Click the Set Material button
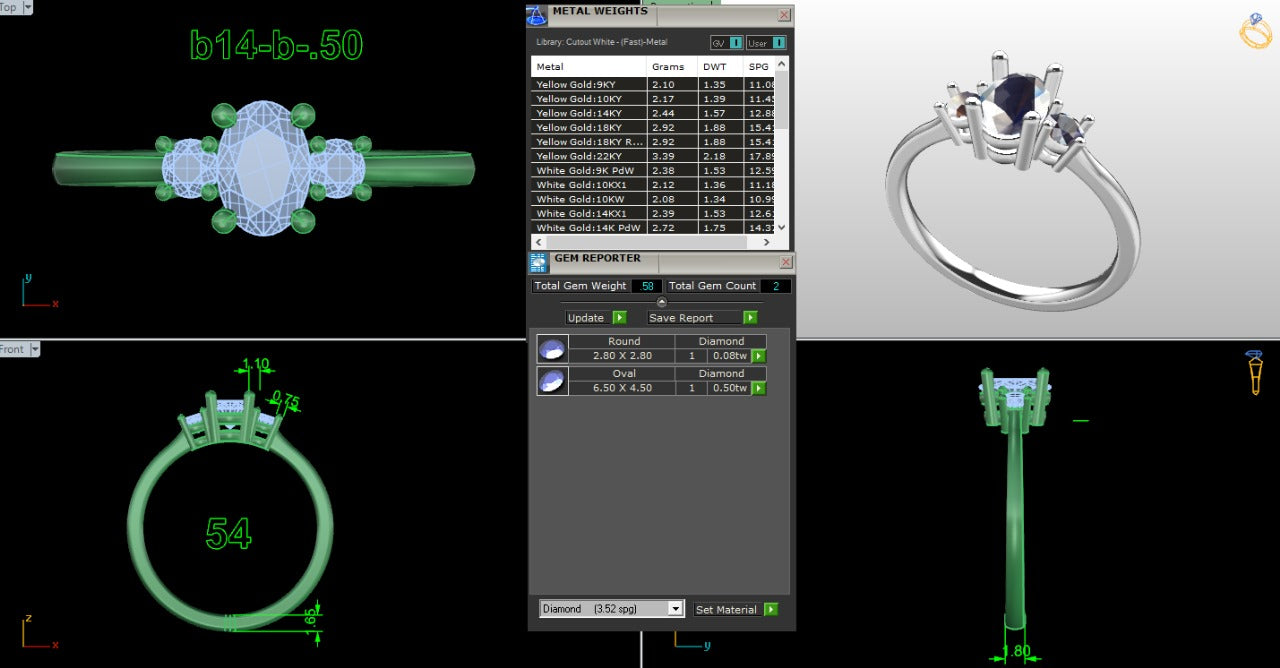This screenshot has height=668, width=1280. click(727, 609)
